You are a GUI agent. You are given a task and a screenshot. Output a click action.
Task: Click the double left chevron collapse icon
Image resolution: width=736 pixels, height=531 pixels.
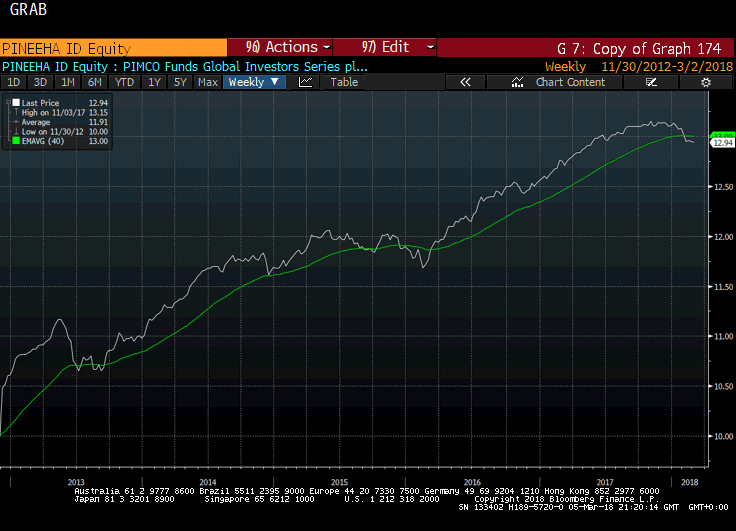coord(465,82)
